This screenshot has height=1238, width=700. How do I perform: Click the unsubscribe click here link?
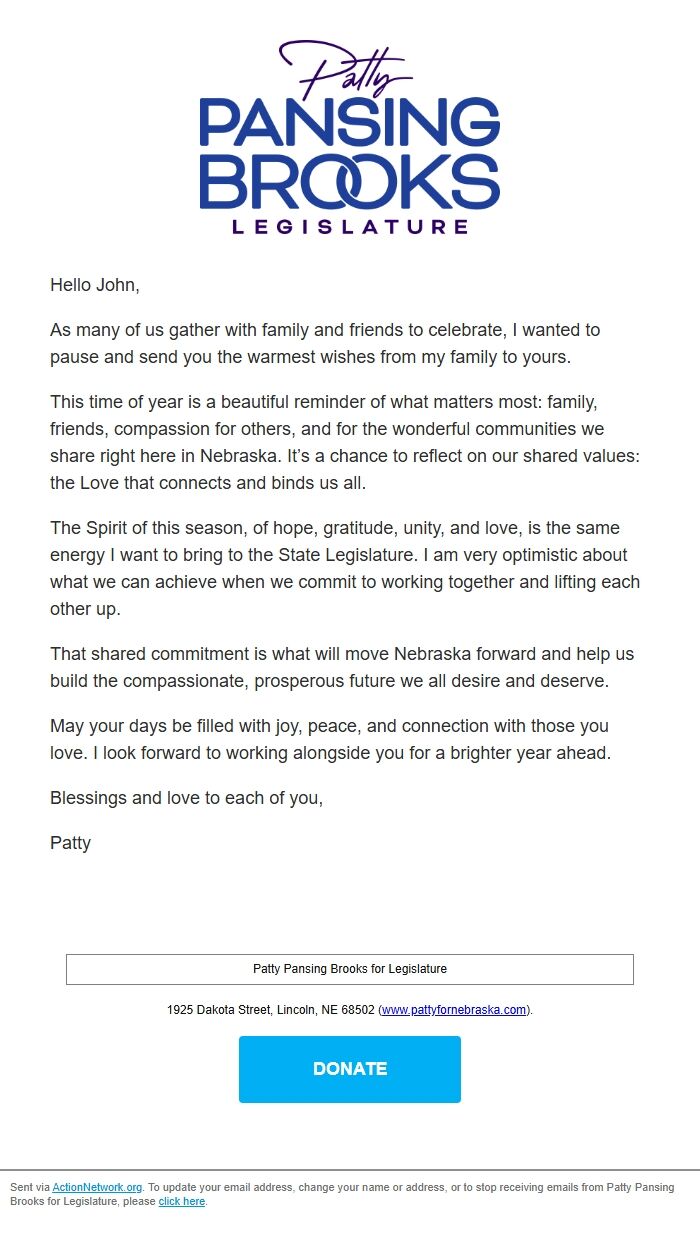(182, 1201)
